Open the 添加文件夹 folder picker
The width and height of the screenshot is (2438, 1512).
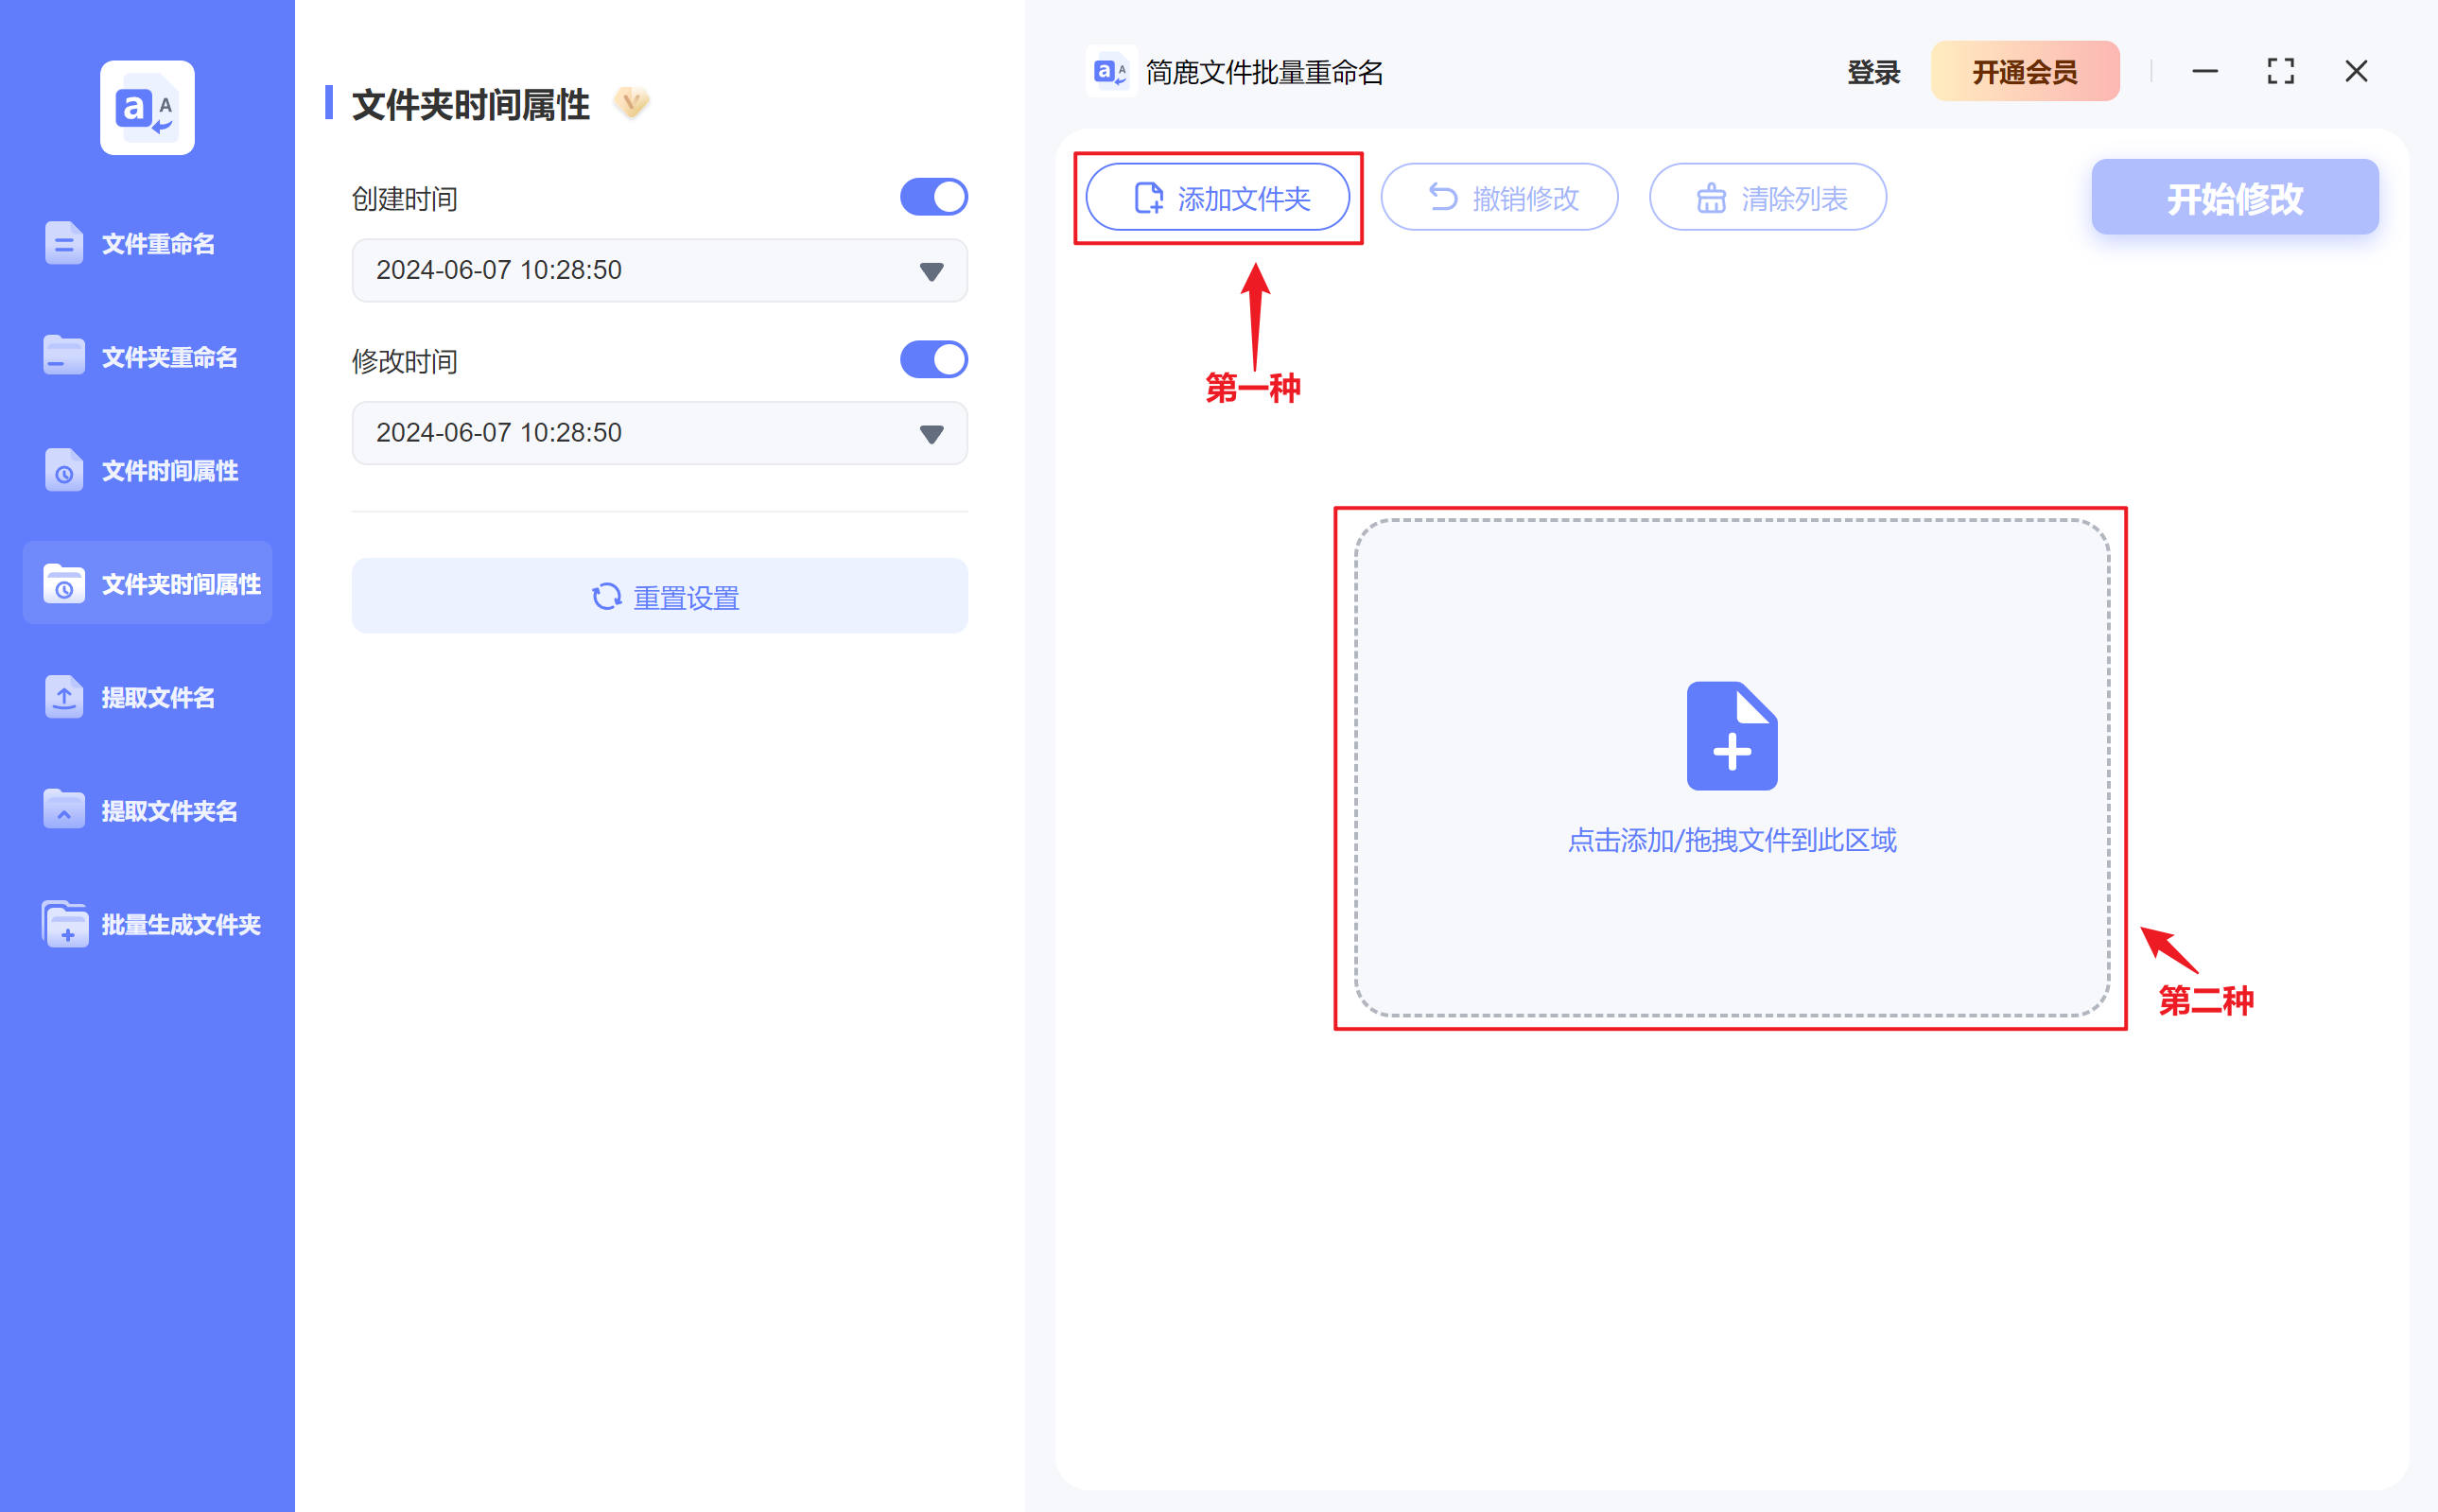[x=1218, y=197]
